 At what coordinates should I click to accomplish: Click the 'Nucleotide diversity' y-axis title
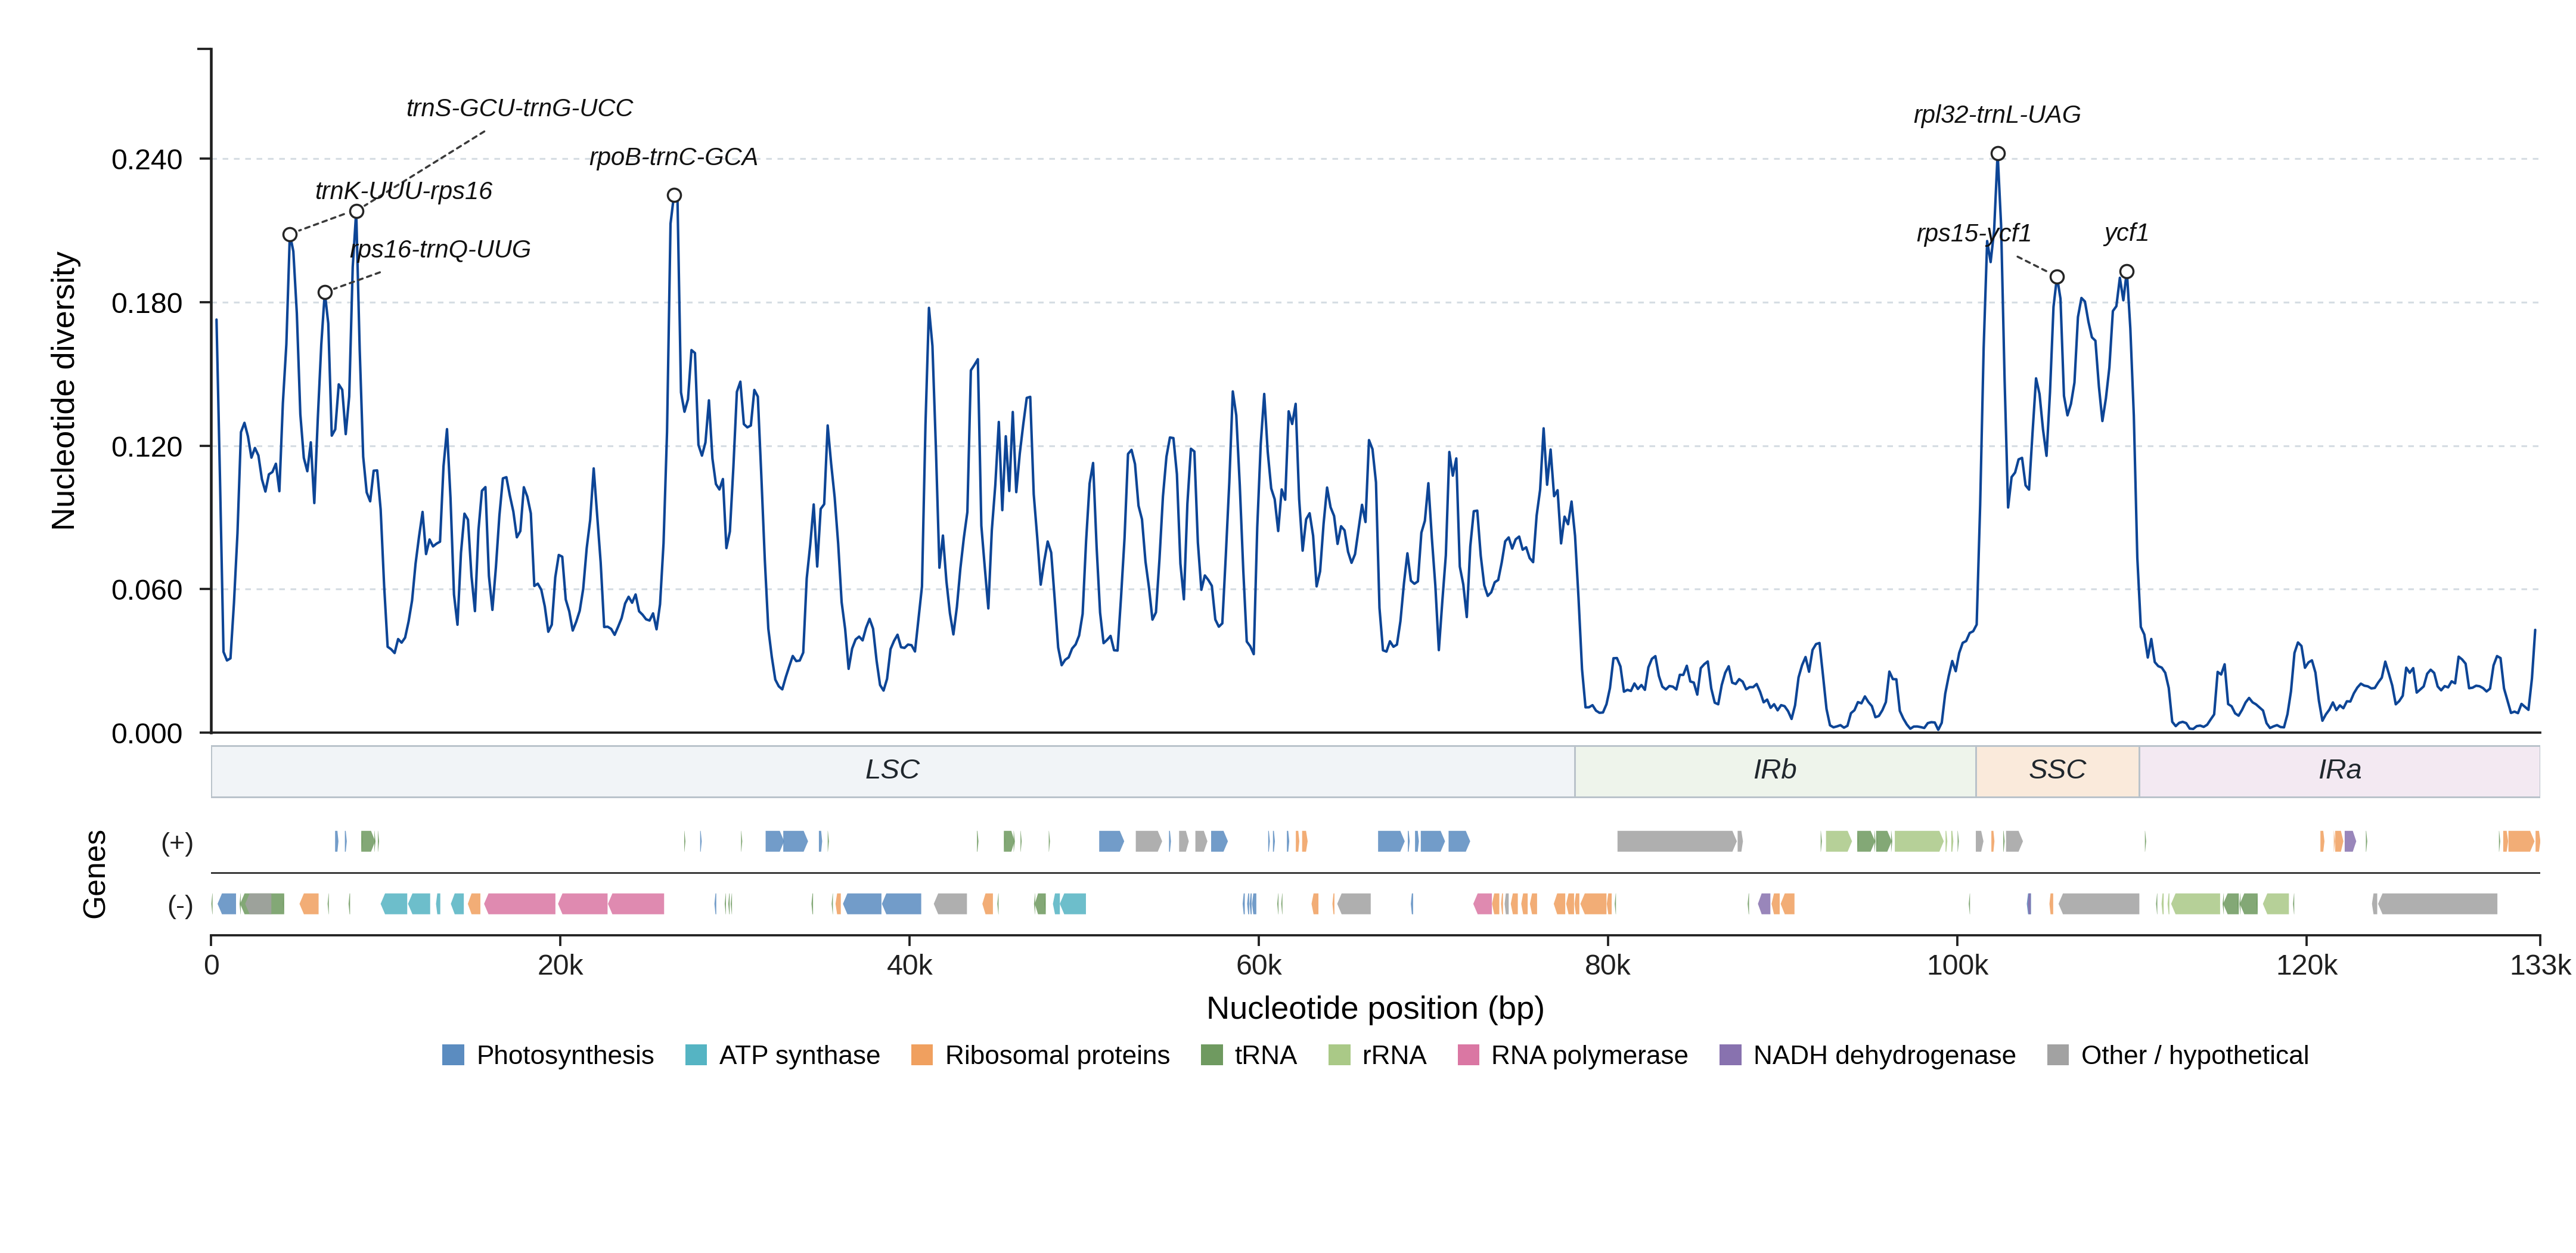[63, 391]
